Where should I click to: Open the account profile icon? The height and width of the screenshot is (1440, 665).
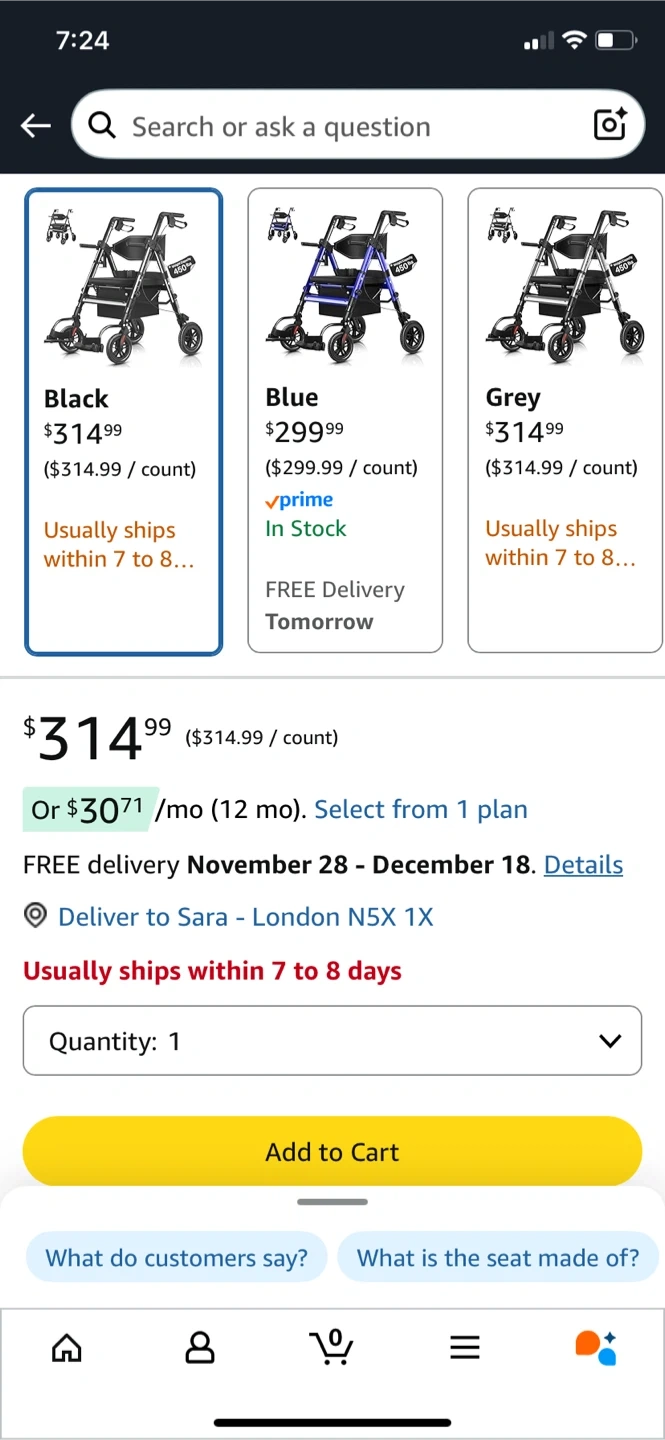(x=200, y=1348)
